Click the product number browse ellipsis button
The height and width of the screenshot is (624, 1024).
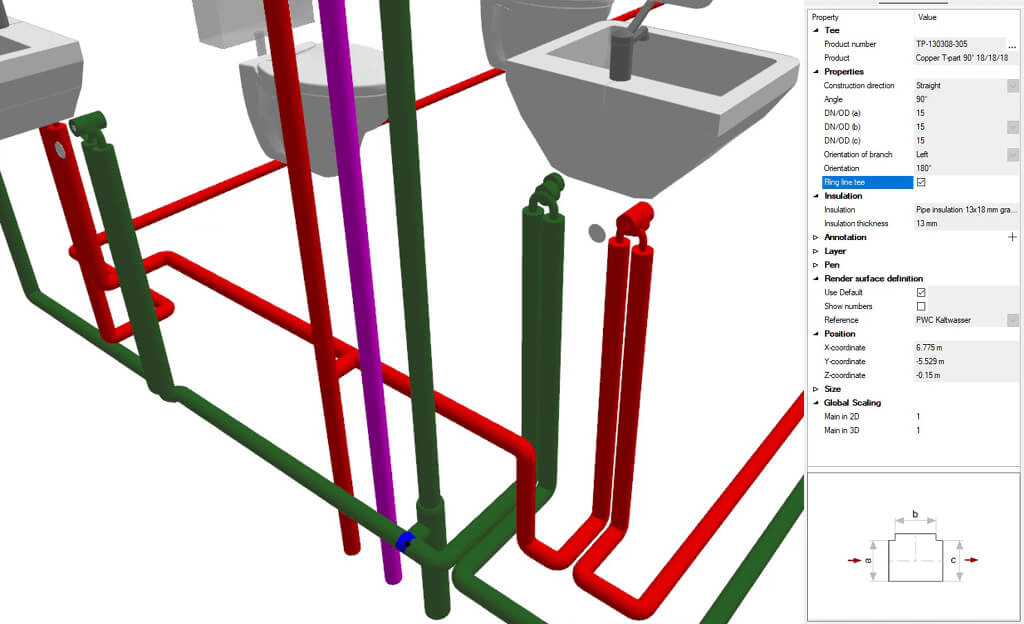[x=1012, y=45]
